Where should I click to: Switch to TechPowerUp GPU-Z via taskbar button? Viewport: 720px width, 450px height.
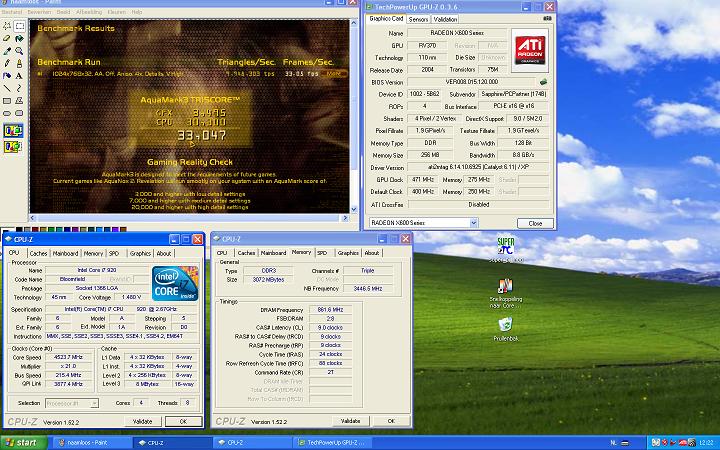[x=334, y=443]
